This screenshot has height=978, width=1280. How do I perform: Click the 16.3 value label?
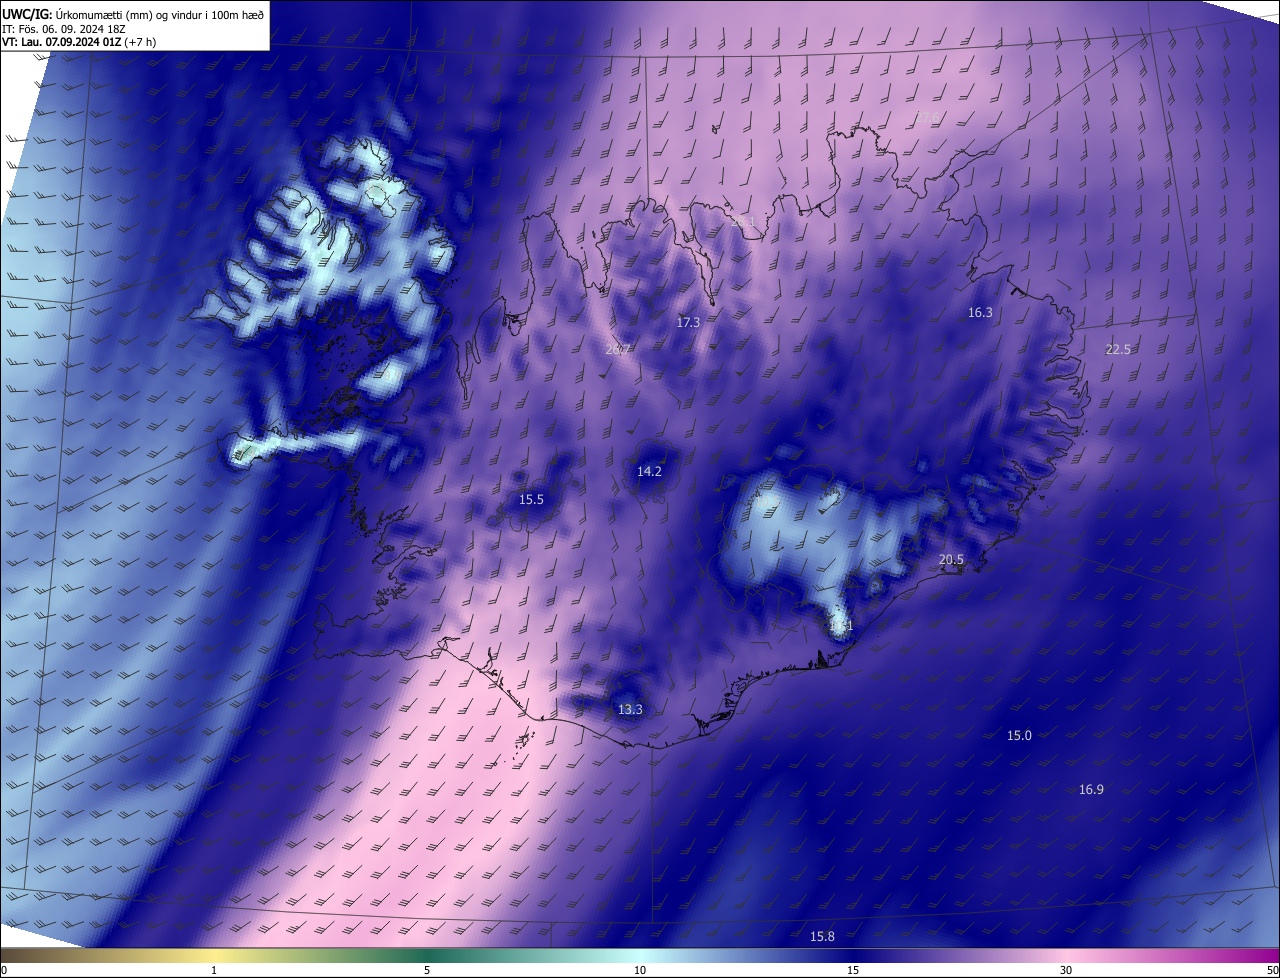[980, 313]
